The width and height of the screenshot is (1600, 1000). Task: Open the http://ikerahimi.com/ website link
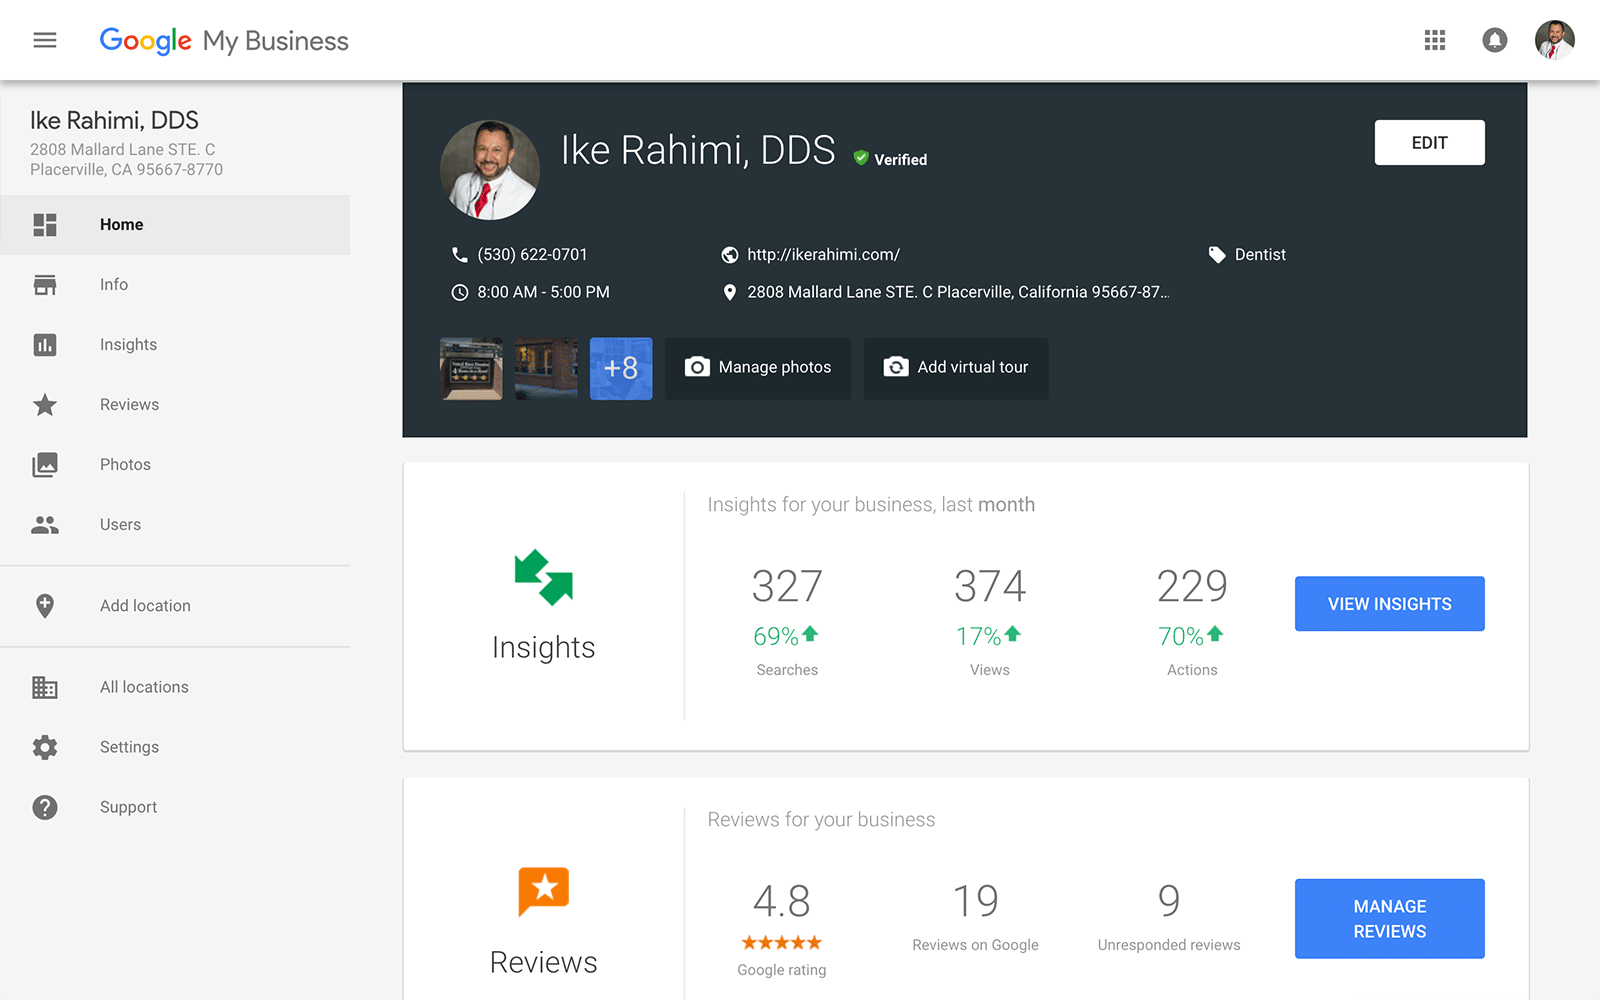[x=823, y=255]
